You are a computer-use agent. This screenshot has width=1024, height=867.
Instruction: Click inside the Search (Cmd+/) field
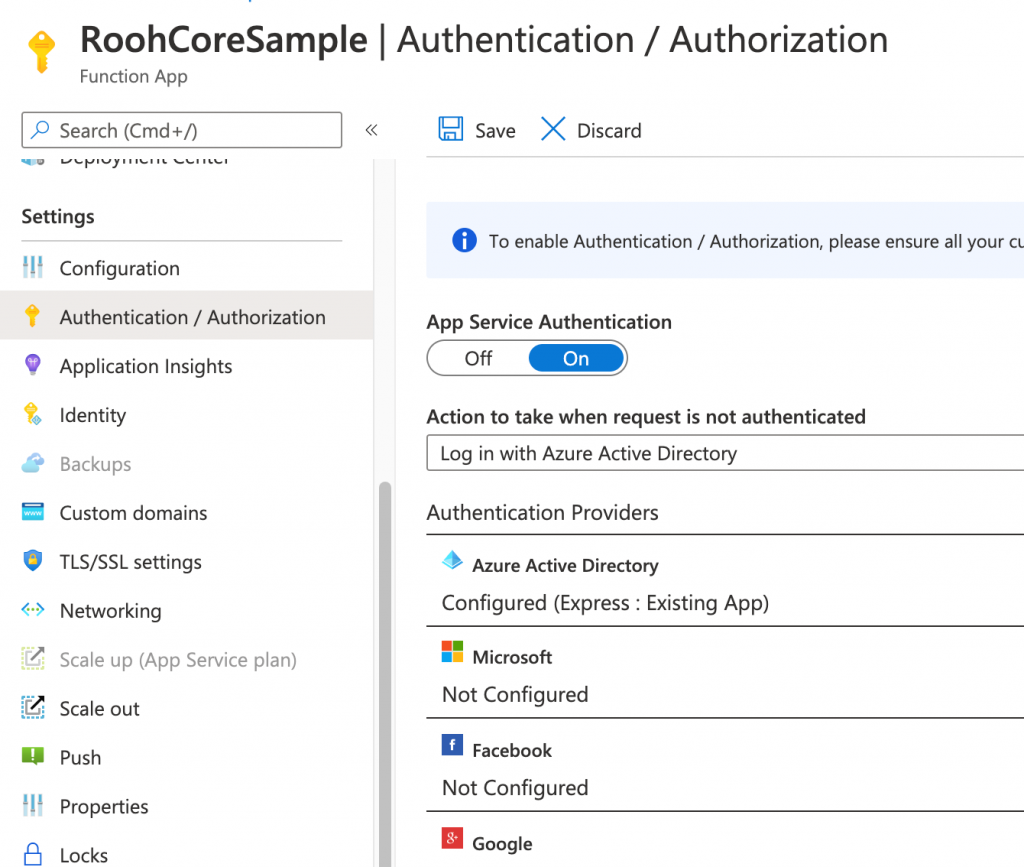click(x=182, y=130)
